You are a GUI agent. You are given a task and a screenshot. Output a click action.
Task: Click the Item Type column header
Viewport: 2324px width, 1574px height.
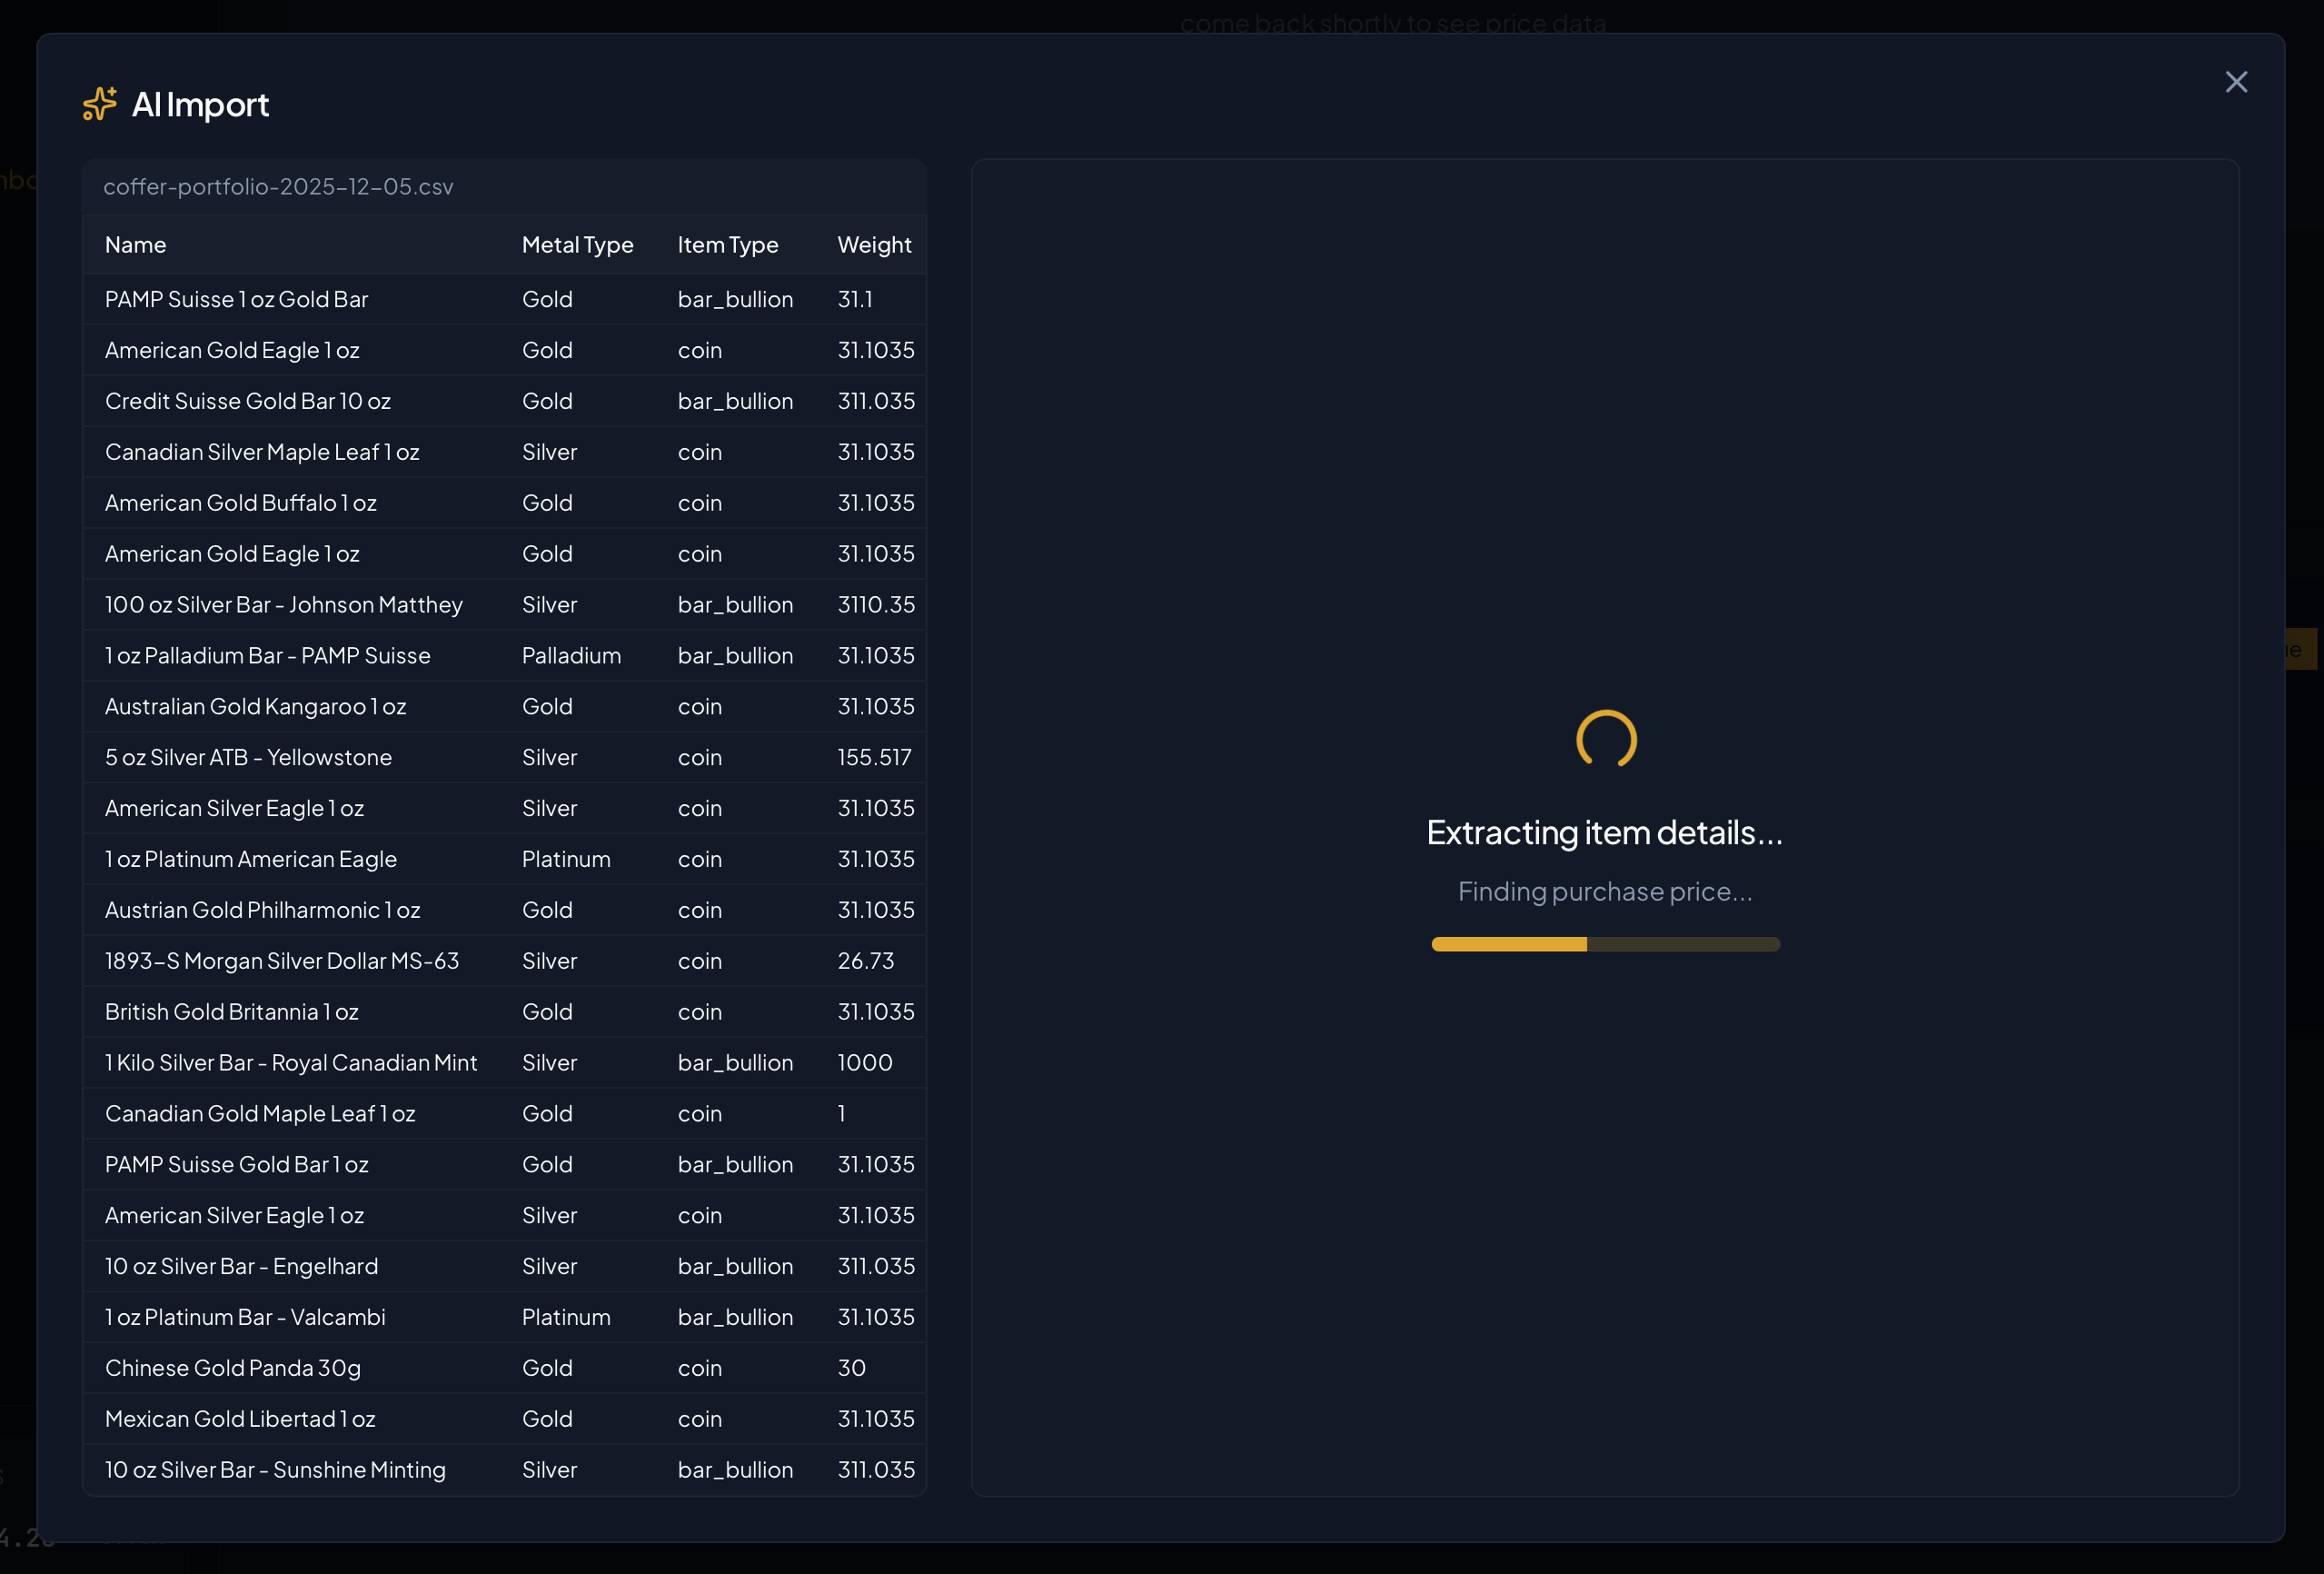(x=728, y=244)
